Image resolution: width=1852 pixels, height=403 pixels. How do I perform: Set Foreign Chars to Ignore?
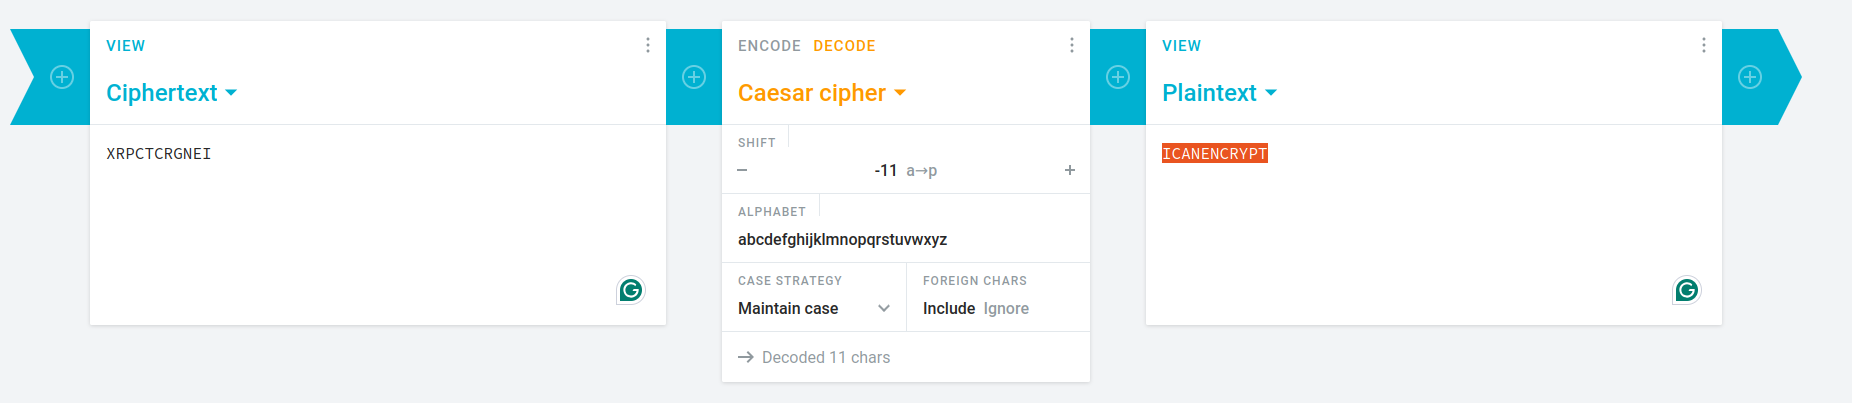point(1006,309)
